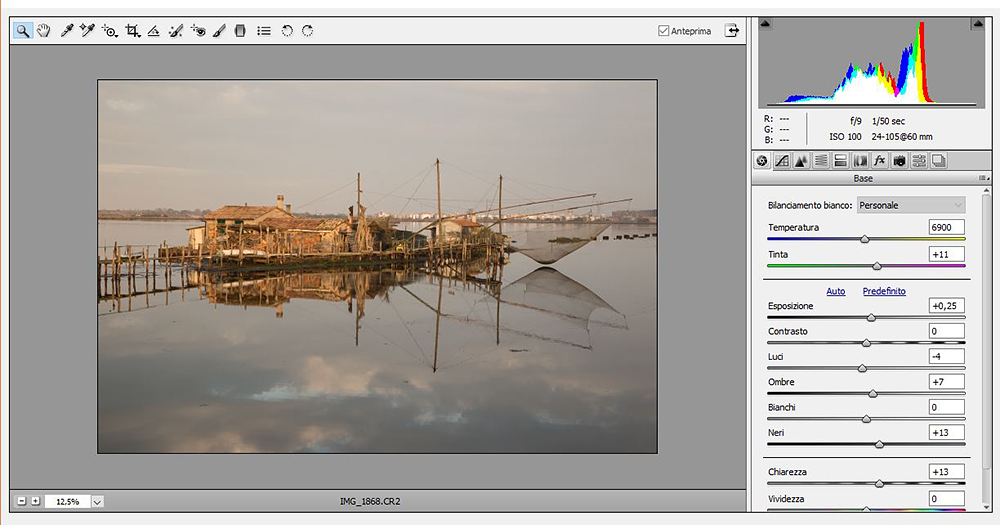Click the Vividezza value field
This screenshot has height=525, width=1000.
pyautogui.click(x=946, y=499)
